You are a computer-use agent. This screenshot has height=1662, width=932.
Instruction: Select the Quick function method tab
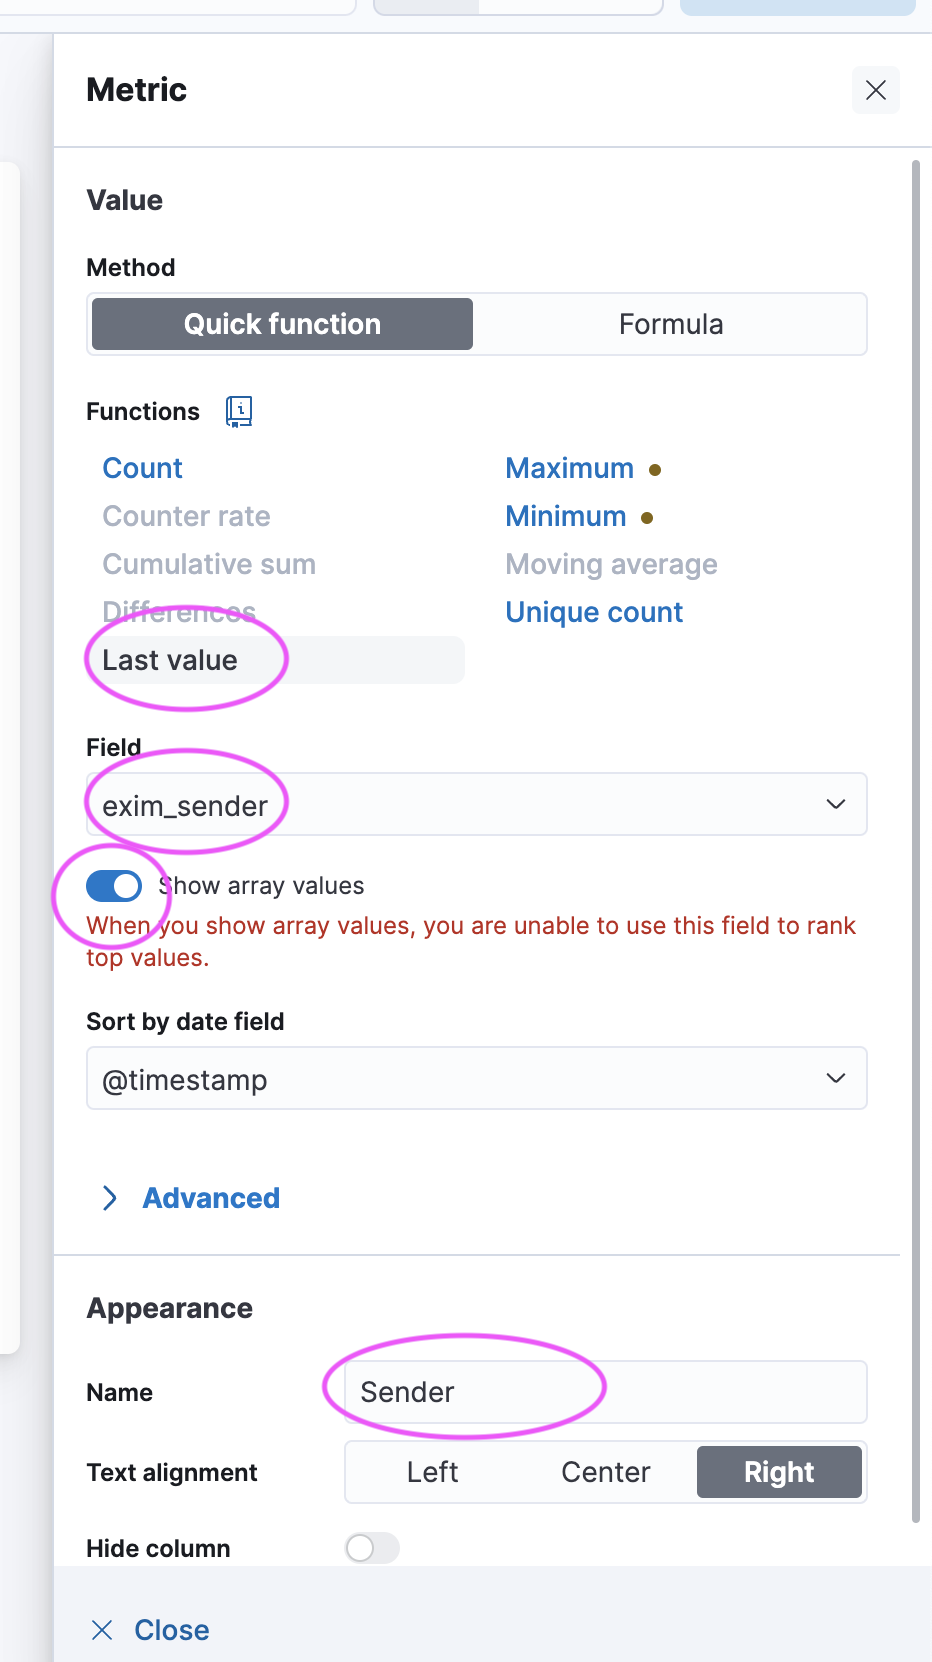[282, 324]
